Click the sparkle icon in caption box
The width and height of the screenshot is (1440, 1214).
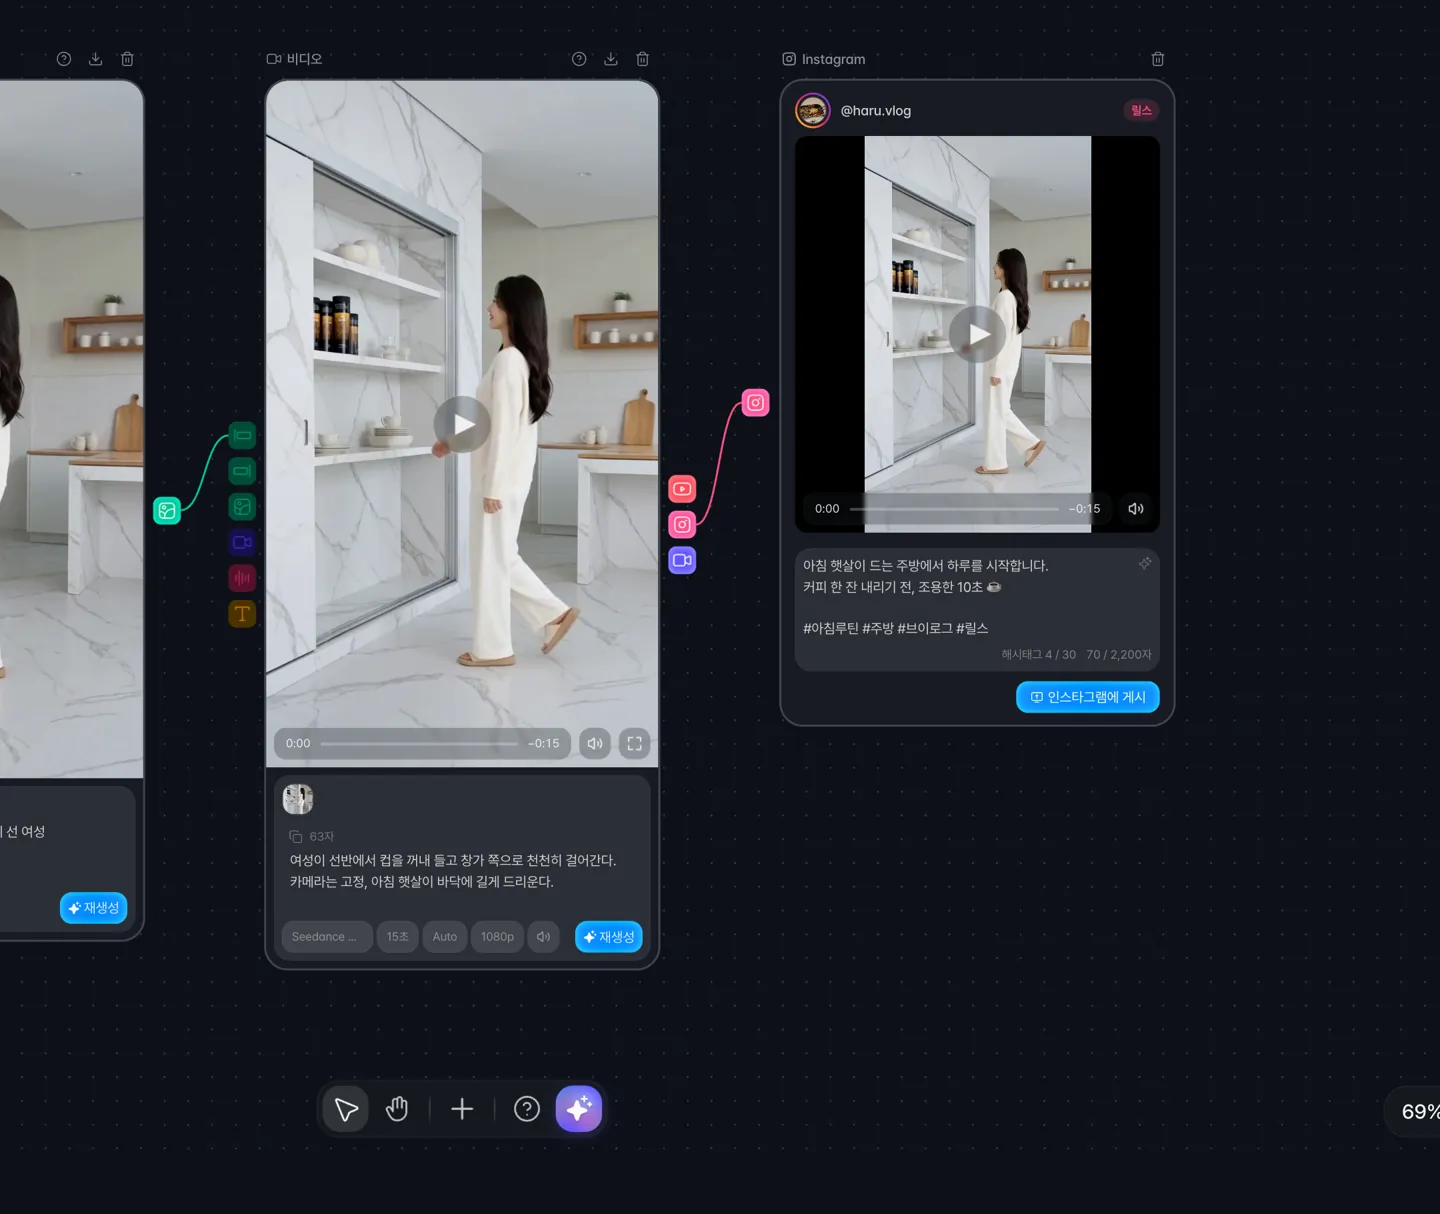click(x=1145, y=564)
